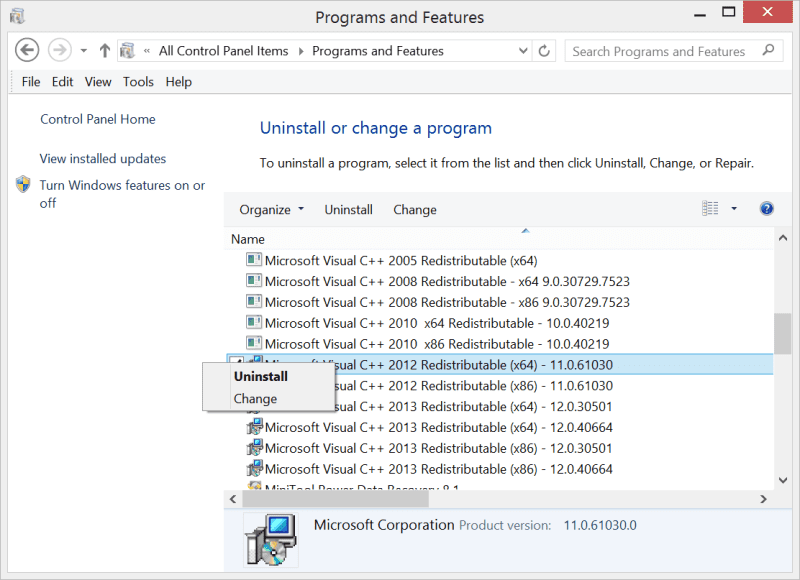Select Visual C++ 2010 x64 Redistributable 10.0.40219
The width and height of the screenshot is (800, 580).
[x=437, y=323]
